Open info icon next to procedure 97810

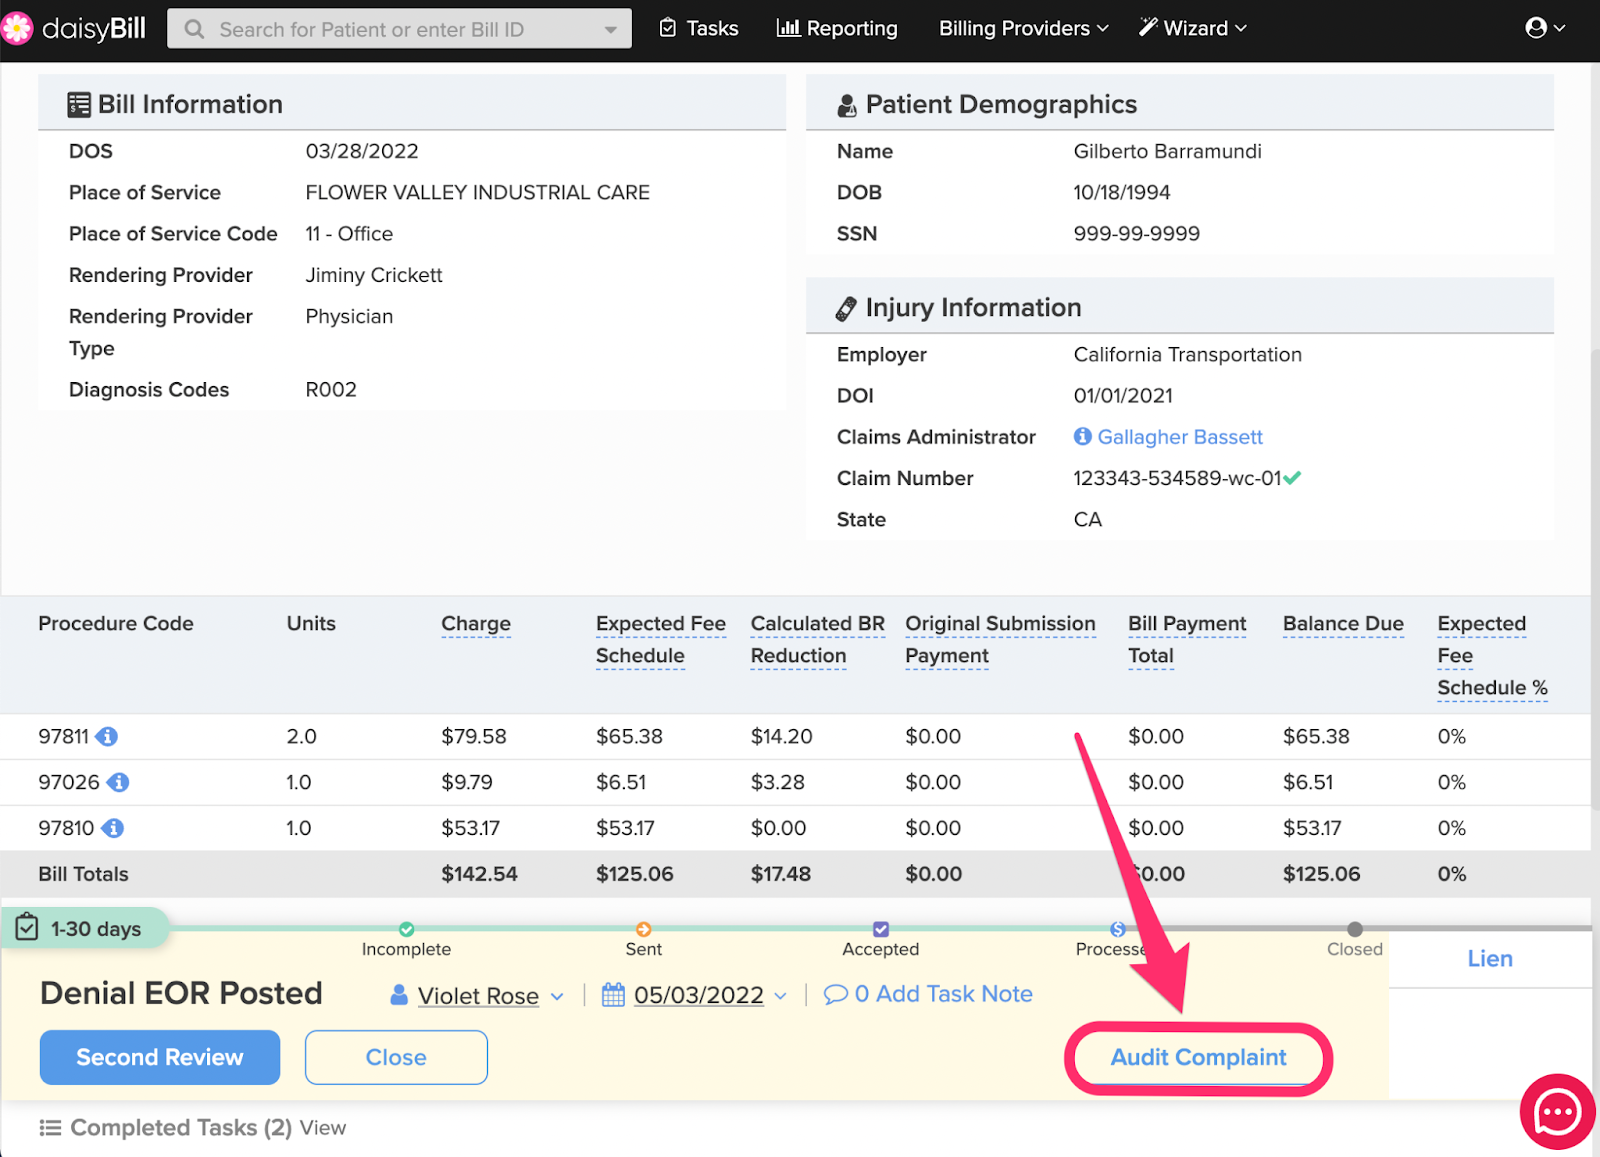point(113,829)
